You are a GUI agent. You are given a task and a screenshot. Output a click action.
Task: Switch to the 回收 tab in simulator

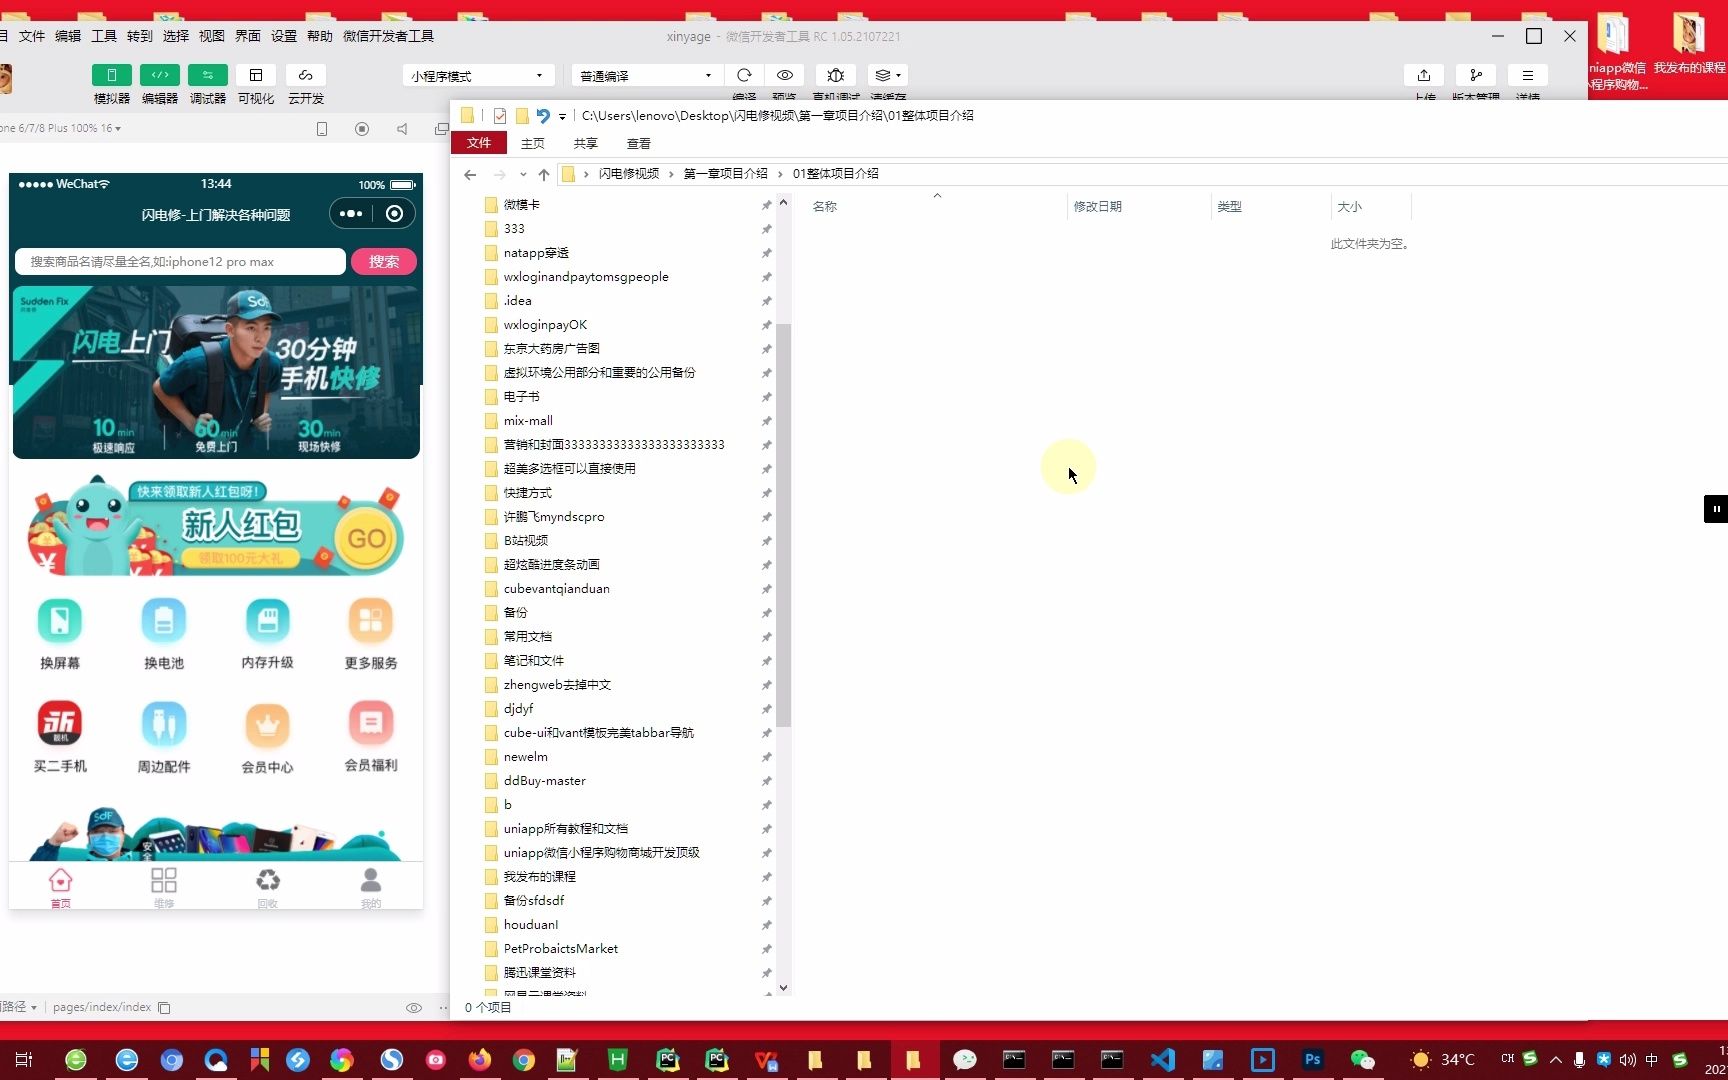267,887
